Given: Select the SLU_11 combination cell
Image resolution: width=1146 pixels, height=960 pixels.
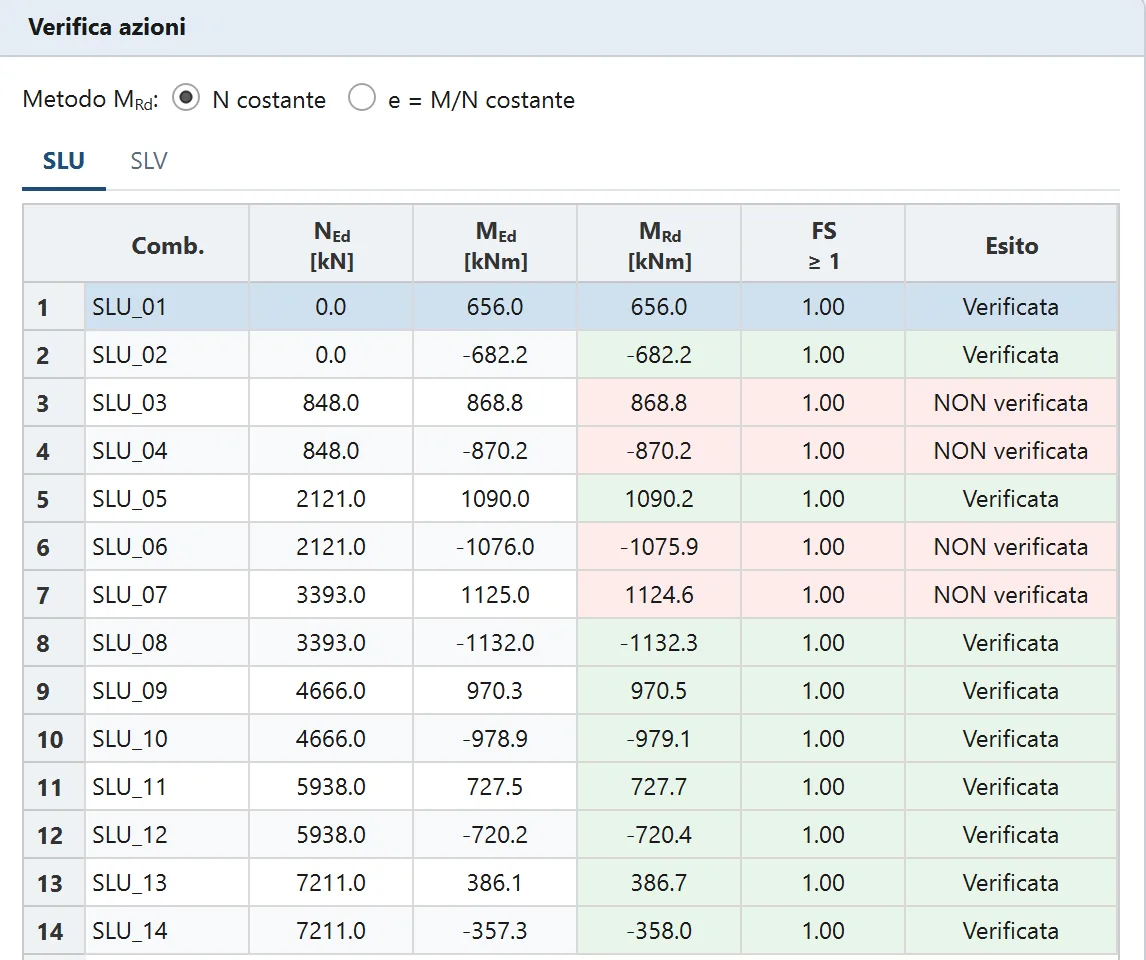Looking at the screenshot, I should coord(167,787).
